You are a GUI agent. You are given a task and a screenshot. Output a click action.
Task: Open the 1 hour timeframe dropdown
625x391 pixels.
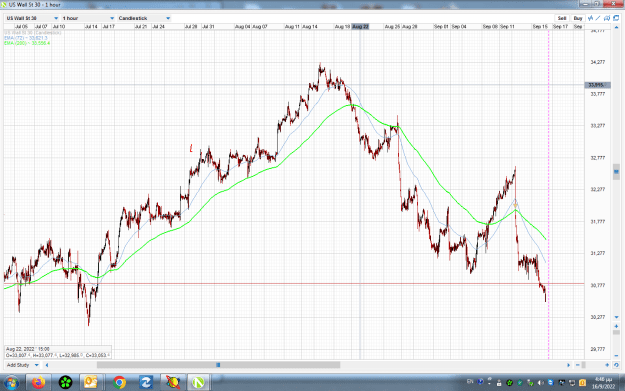(x=88, y=18)
